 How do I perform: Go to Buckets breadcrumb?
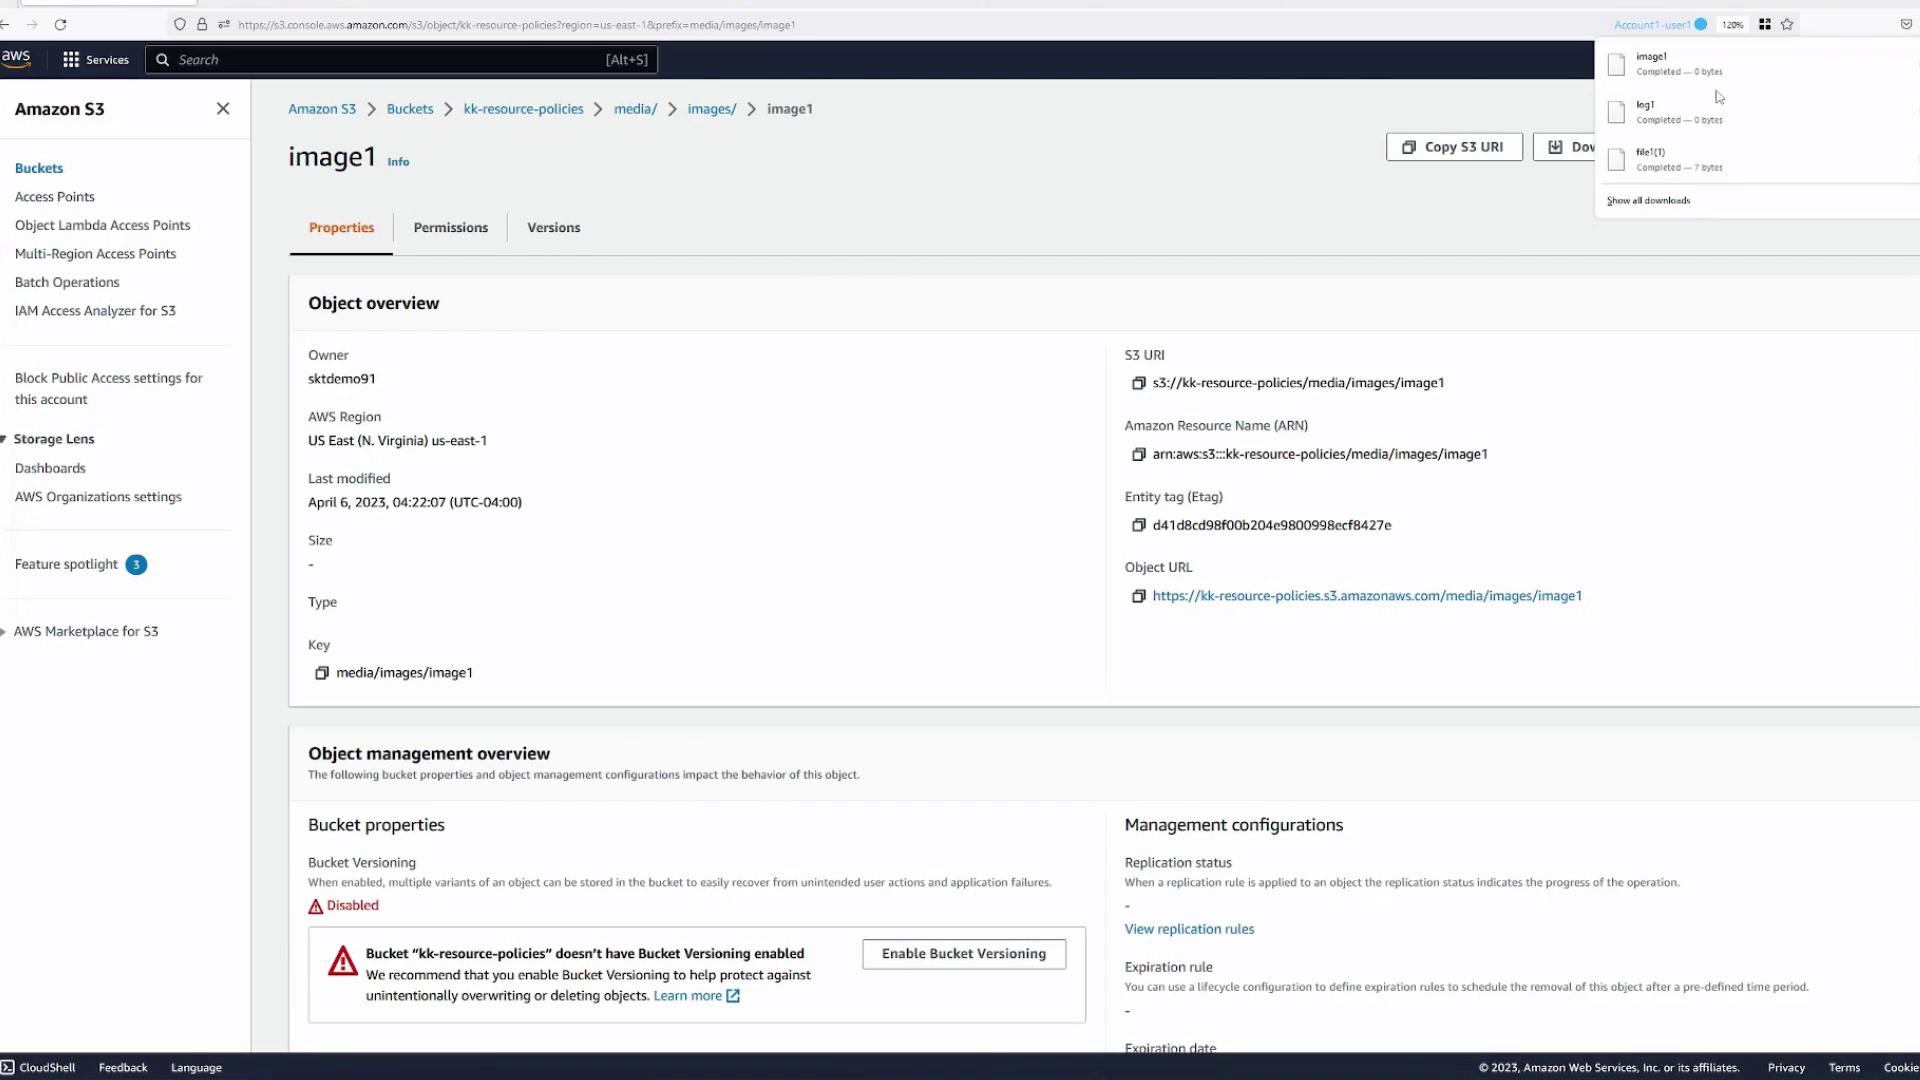pyautogui.click(x=410, y=109)
